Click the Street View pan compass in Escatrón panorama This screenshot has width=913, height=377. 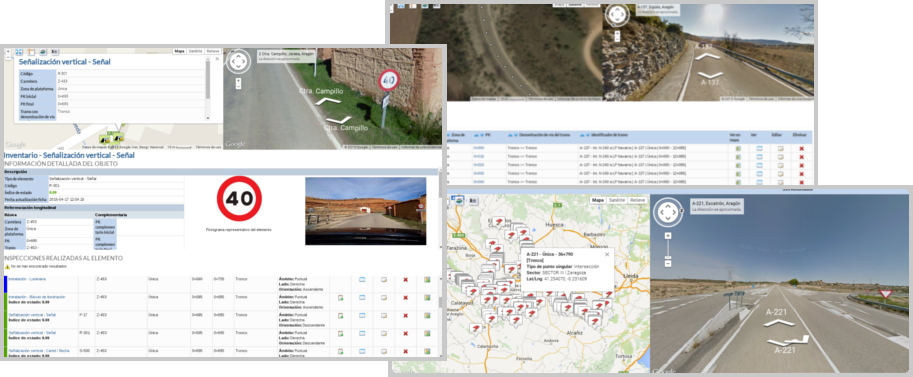point(669,212)
